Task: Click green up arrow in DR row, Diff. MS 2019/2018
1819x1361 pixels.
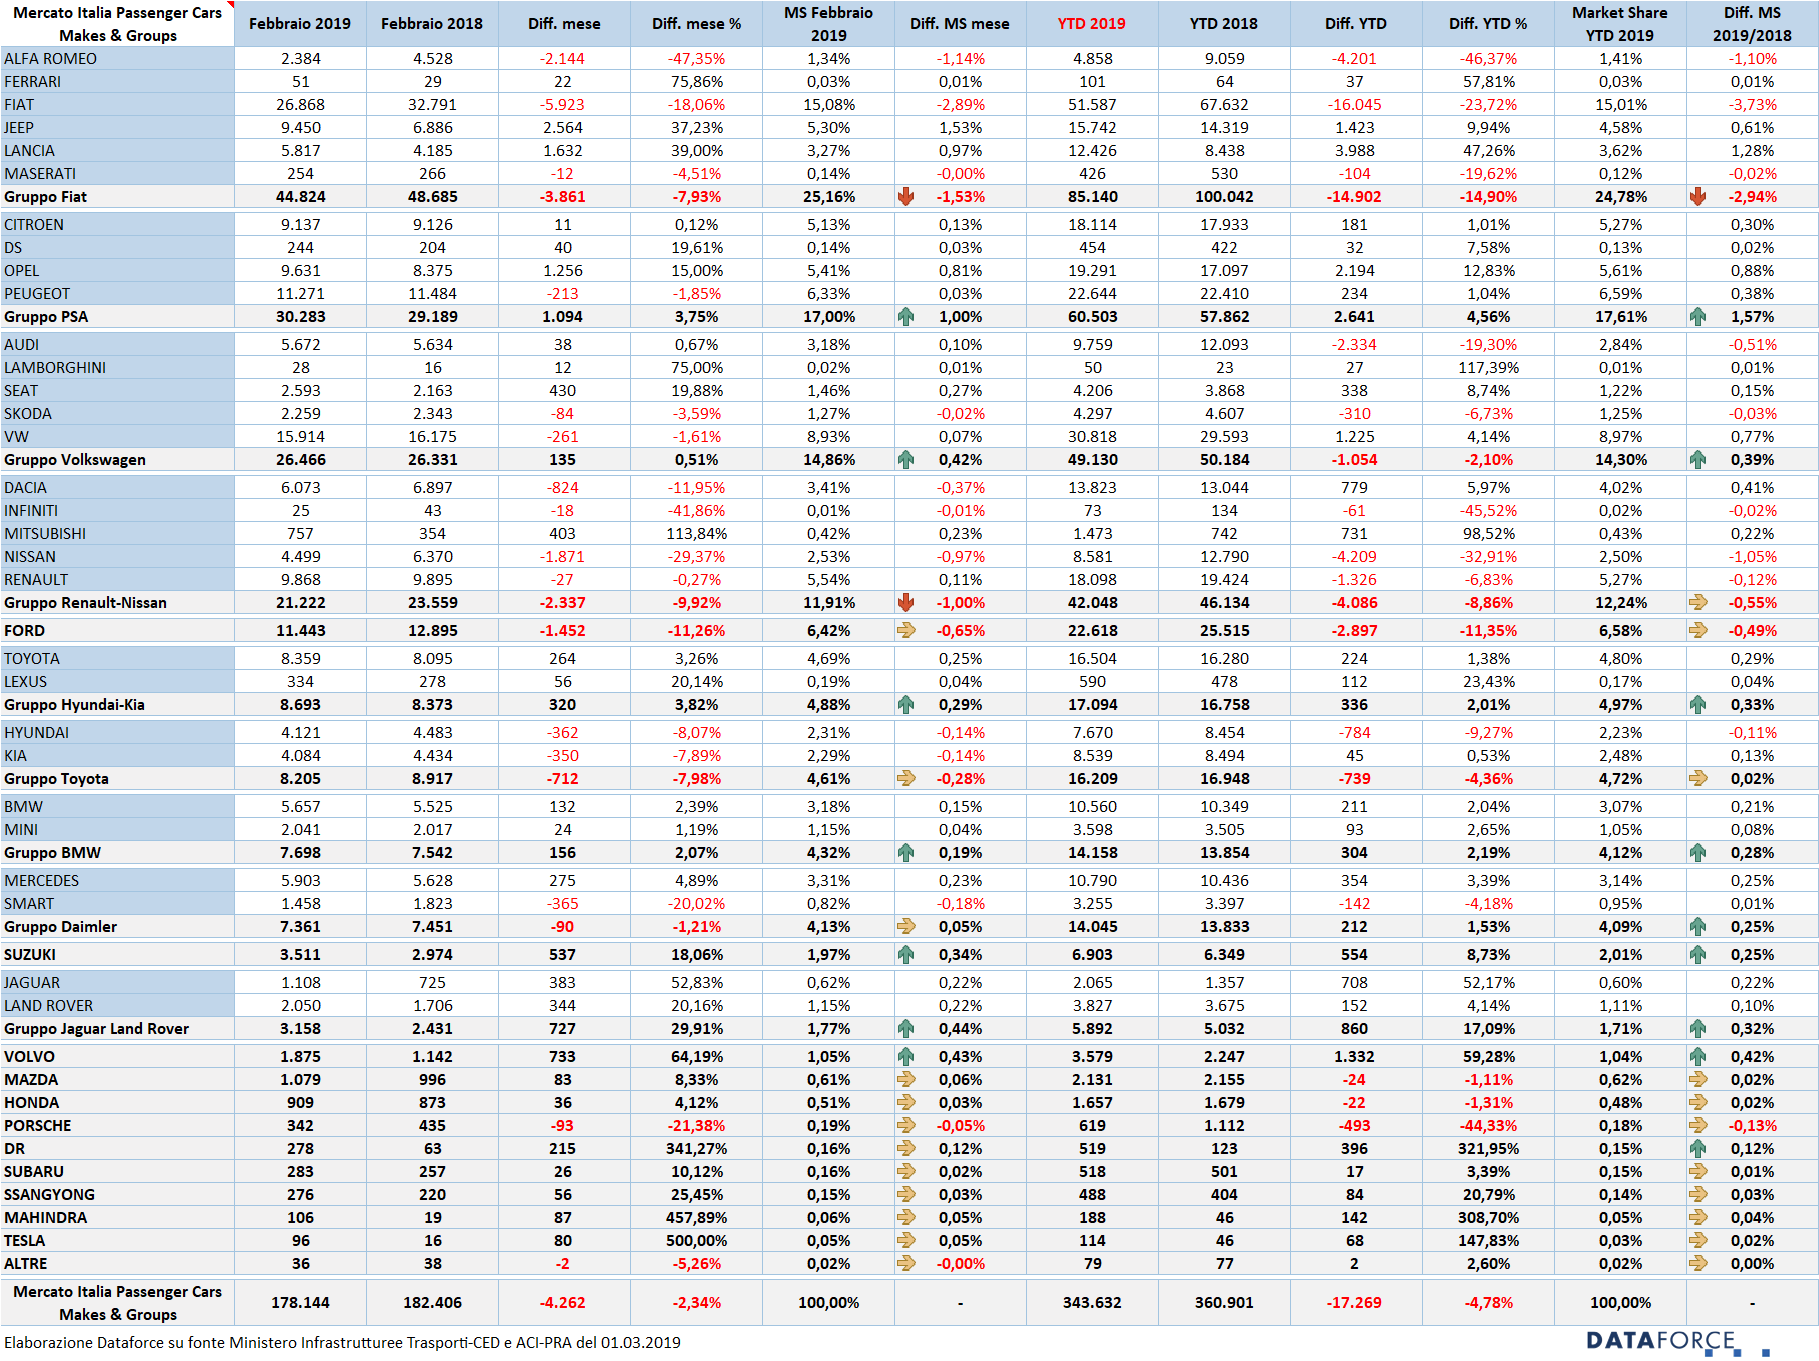Action: point(1698,1149)
